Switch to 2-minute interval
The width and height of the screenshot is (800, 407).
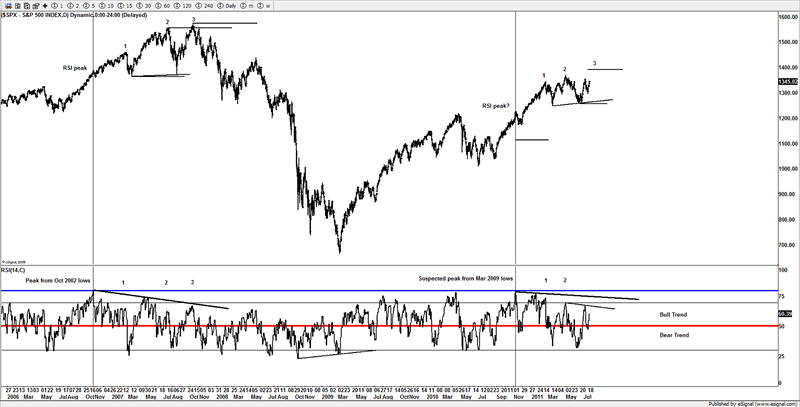73,6
